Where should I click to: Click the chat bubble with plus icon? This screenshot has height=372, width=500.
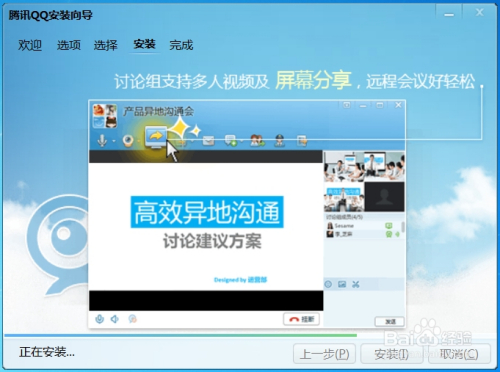[x=231, y=141]
